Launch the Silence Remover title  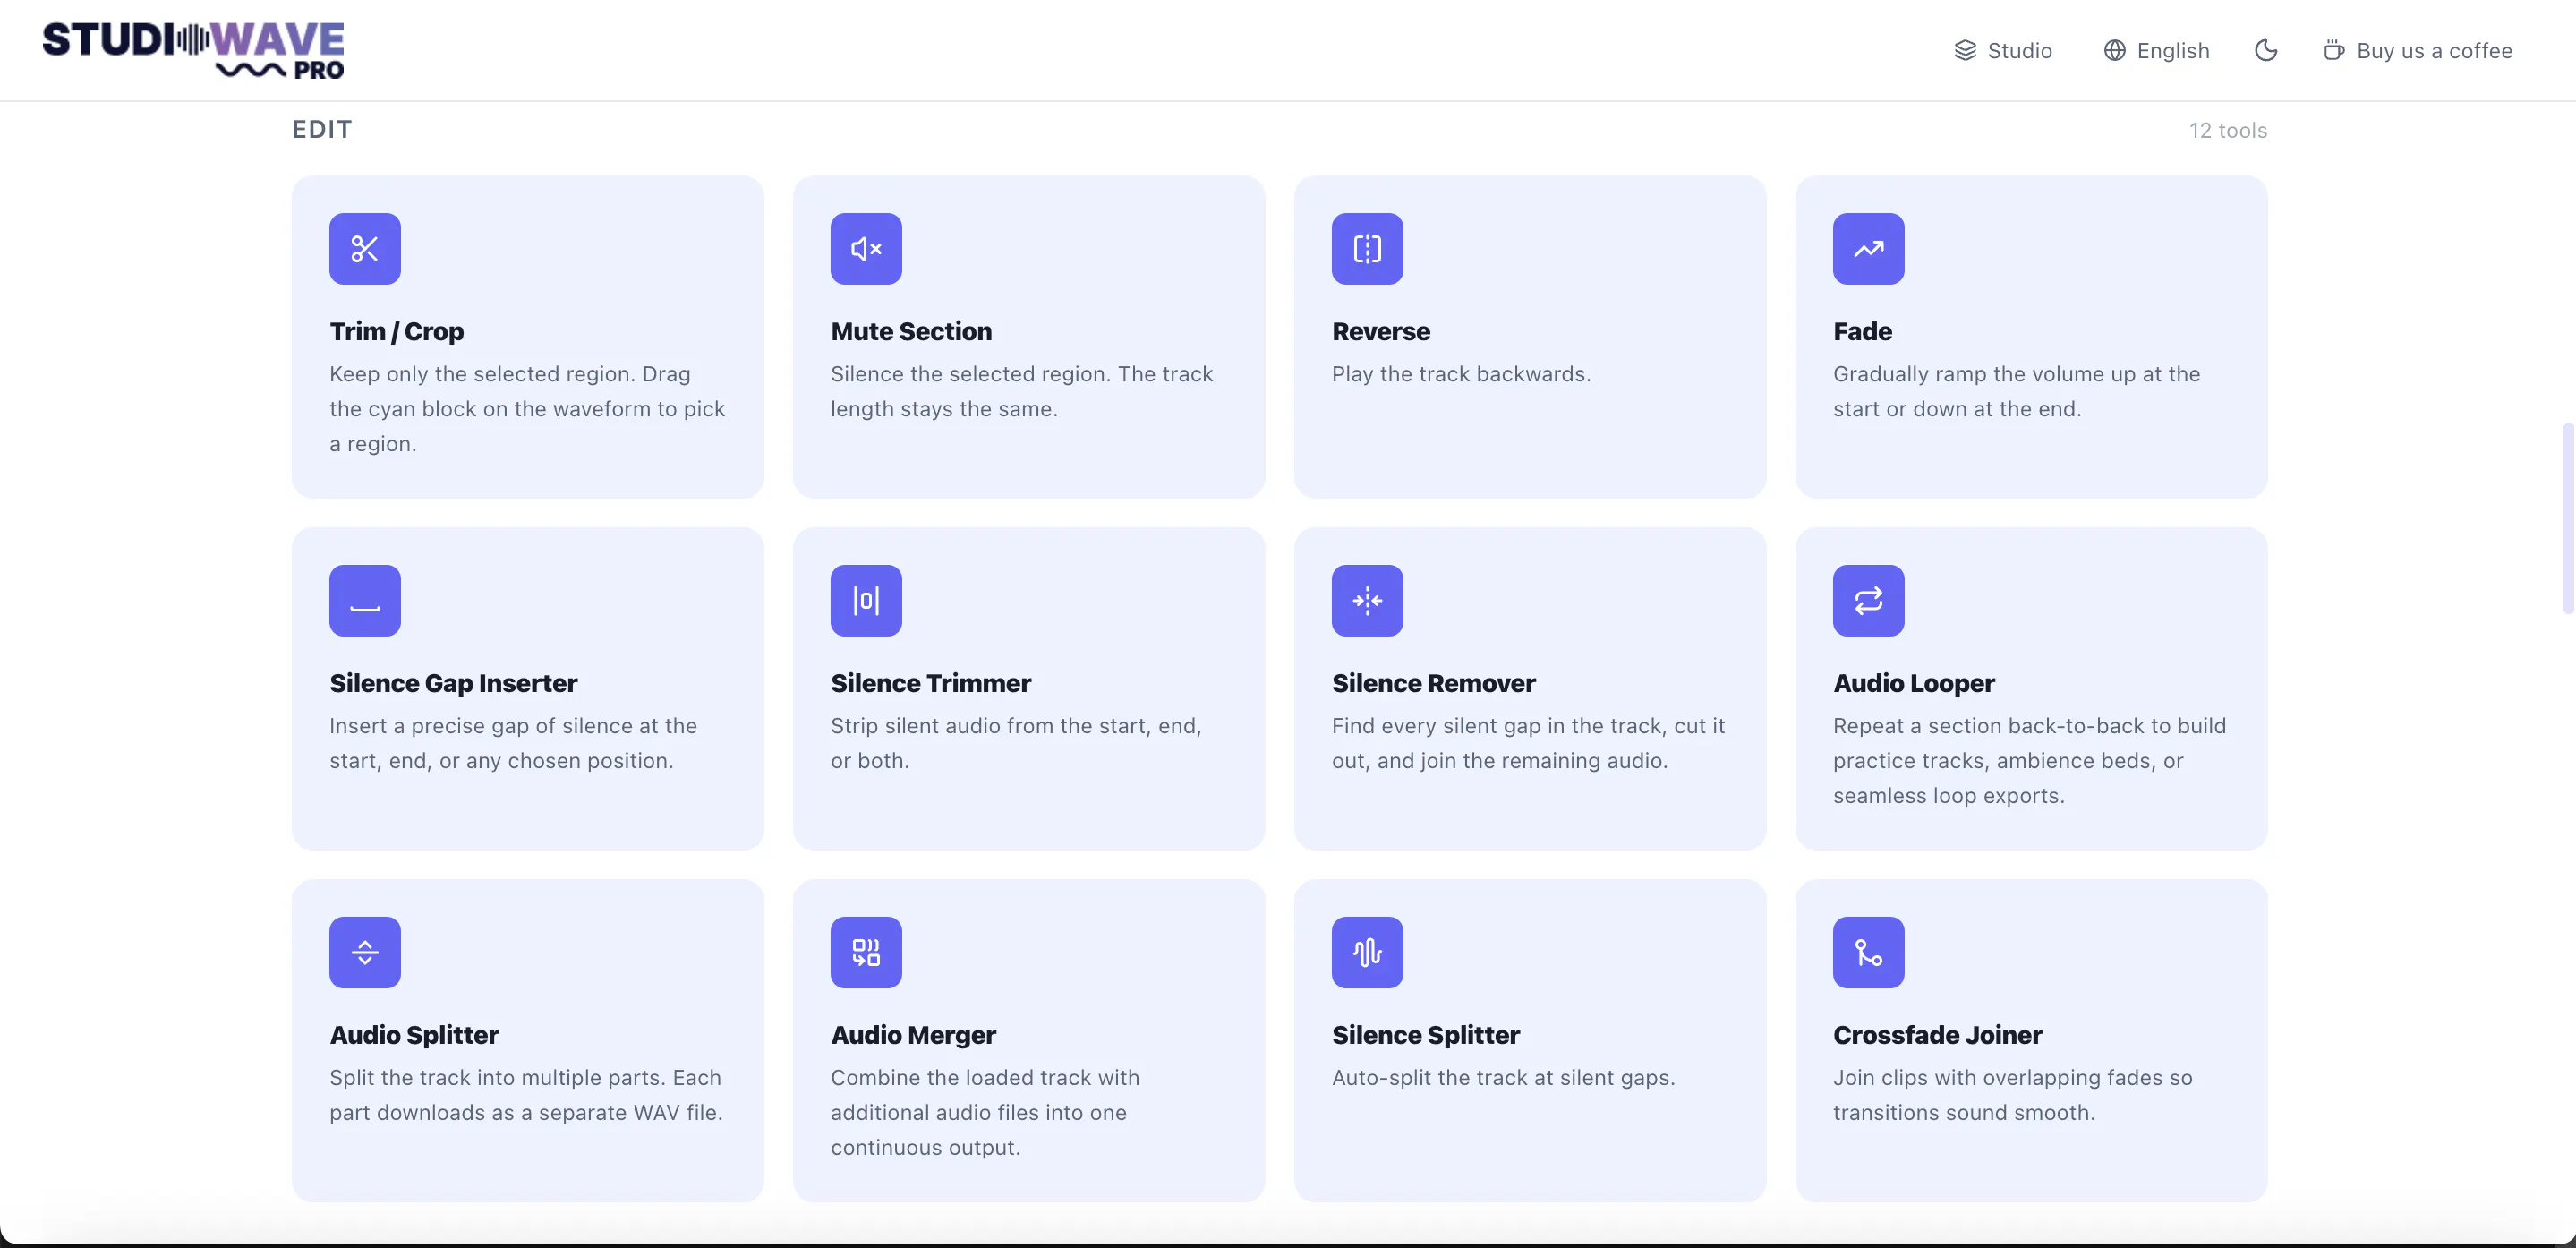click(x=1434, y=683)
